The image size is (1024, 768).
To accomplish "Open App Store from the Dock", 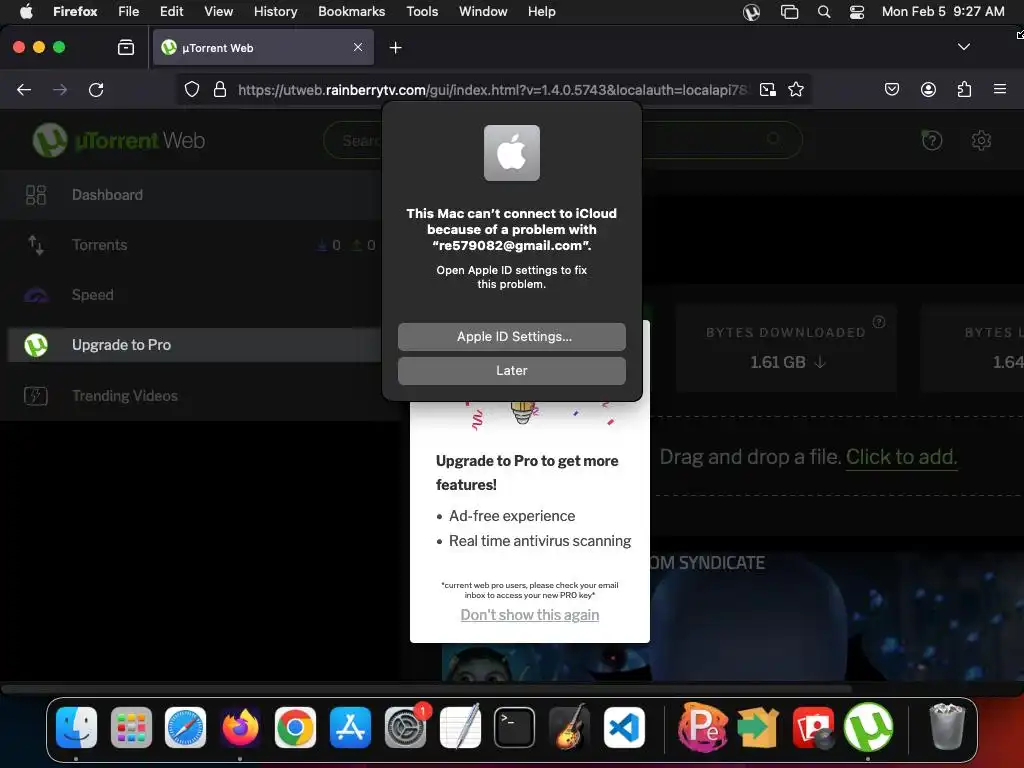I will (x=350, y=727).
